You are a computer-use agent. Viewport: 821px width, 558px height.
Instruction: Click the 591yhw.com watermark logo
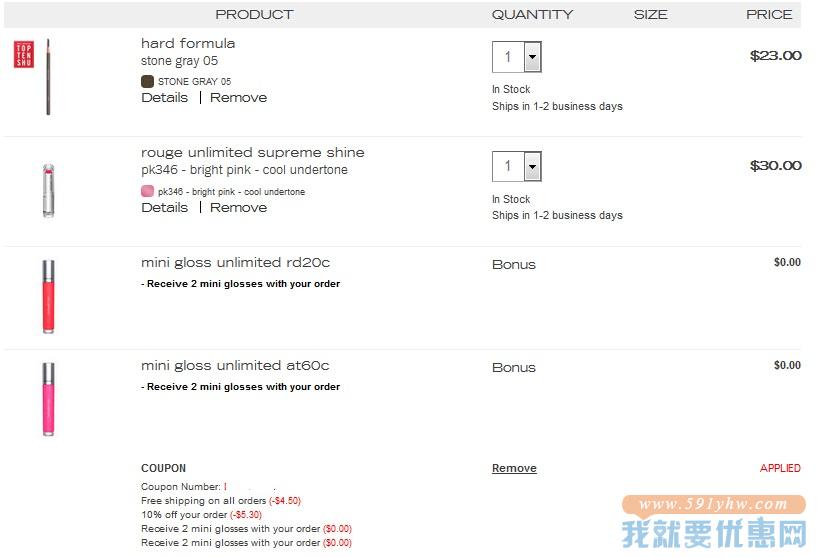click(x=714, y=521)
